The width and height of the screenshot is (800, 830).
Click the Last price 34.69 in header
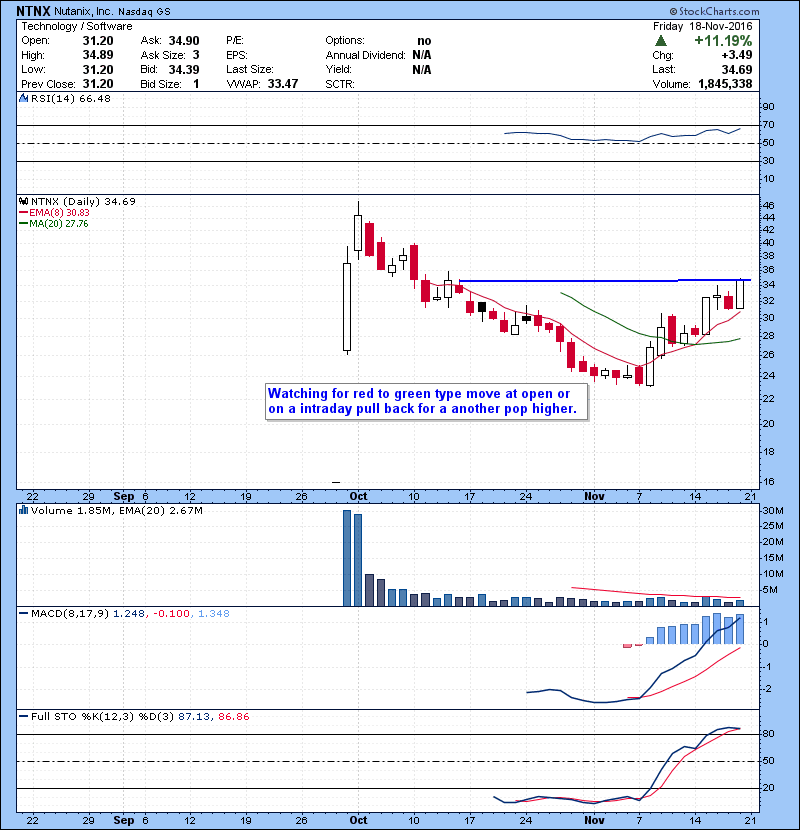[x=736, y=69]
